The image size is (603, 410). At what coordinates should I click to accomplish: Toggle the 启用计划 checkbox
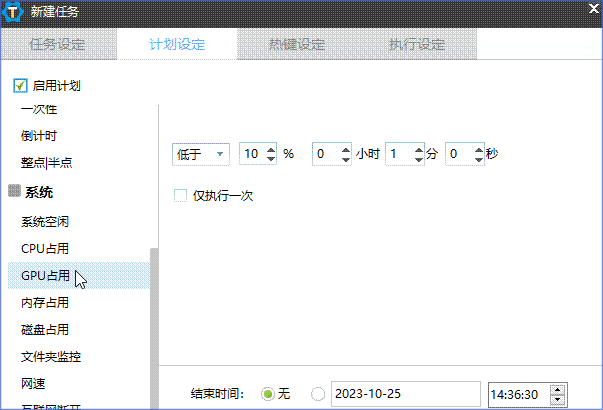(x=20, y=85)
